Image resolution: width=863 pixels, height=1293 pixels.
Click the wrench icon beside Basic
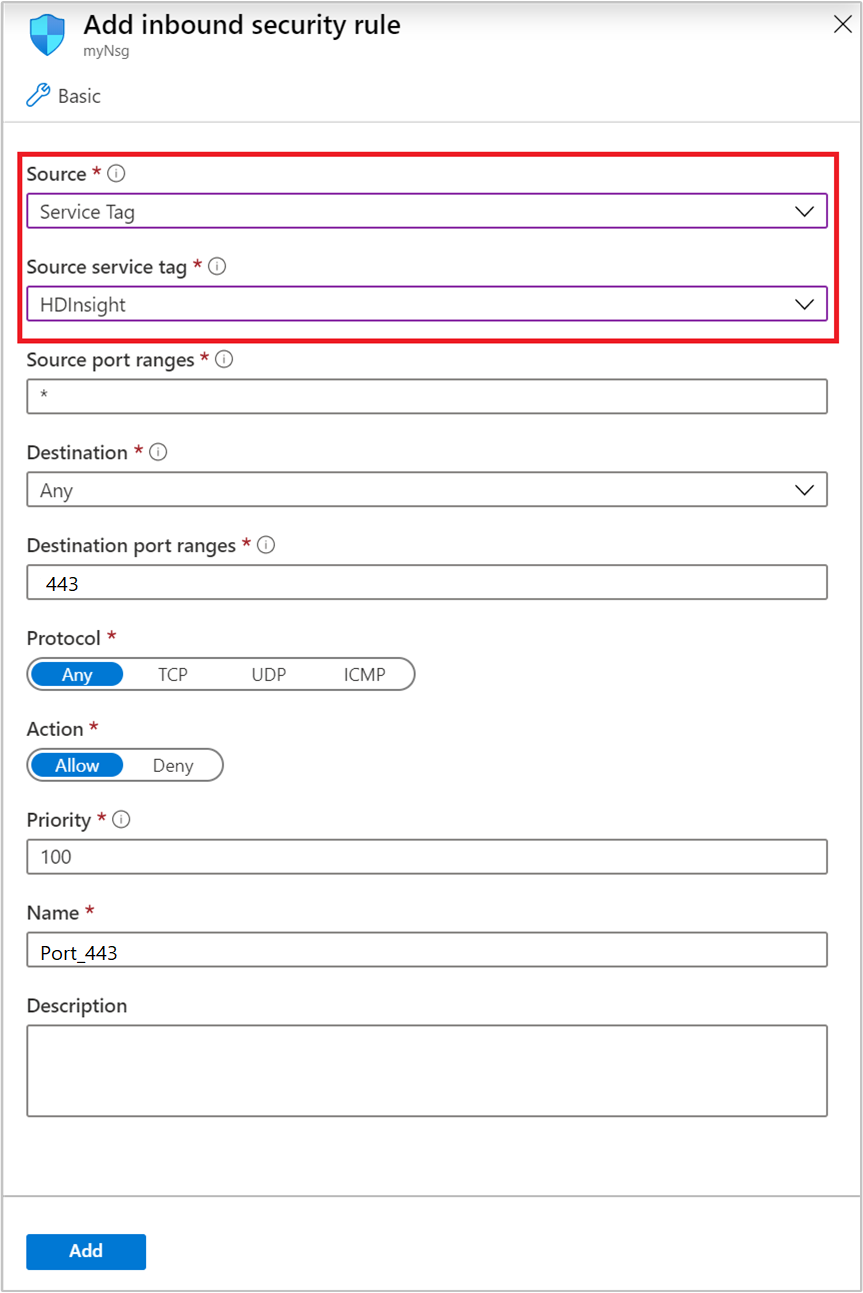(38, 95)
